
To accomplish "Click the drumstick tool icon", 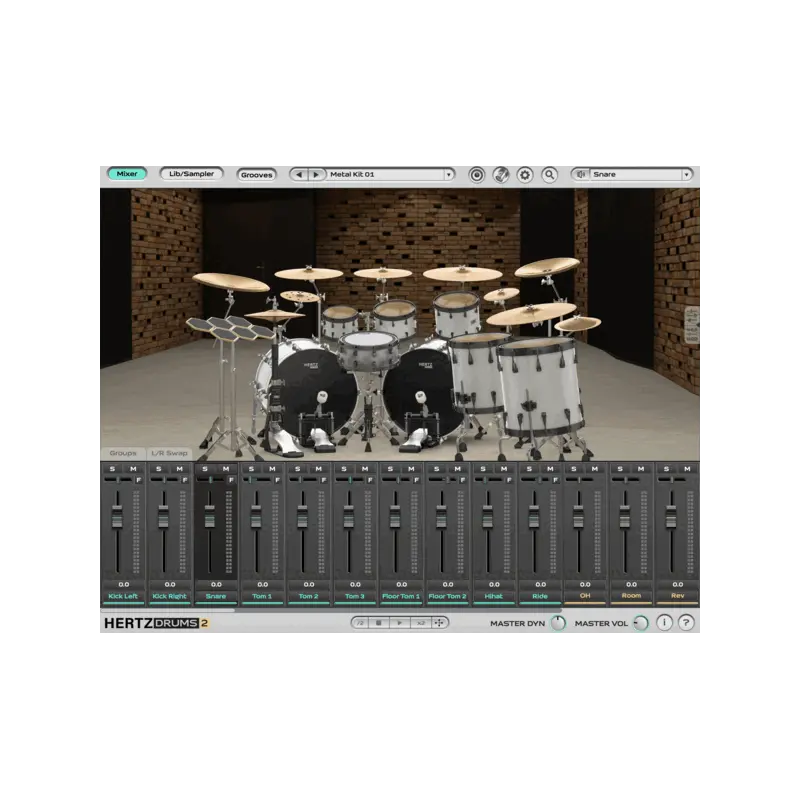I will pyautogui.click(x=501, y=175).
